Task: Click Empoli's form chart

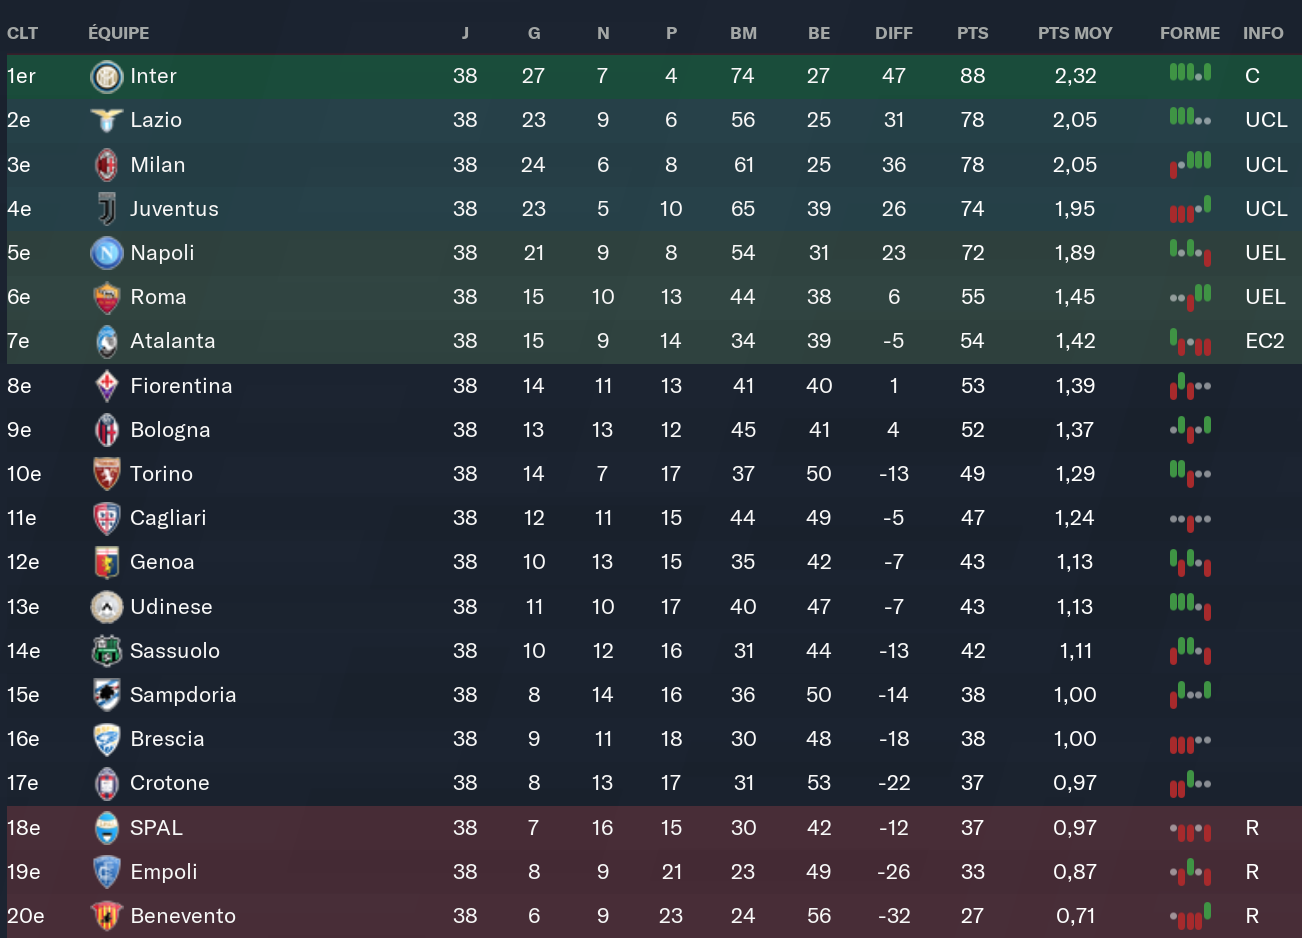Action: tap(1190, 872)
